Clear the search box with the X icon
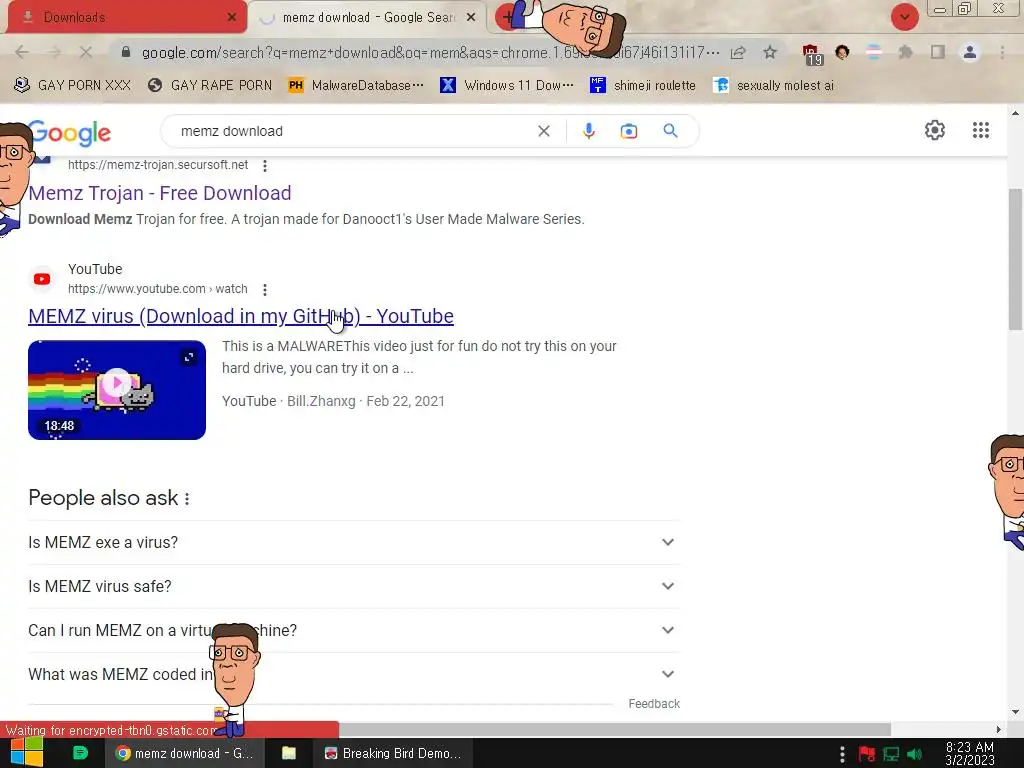The height and width of the screenshot is (768, 1024). [x=543, y=131]
